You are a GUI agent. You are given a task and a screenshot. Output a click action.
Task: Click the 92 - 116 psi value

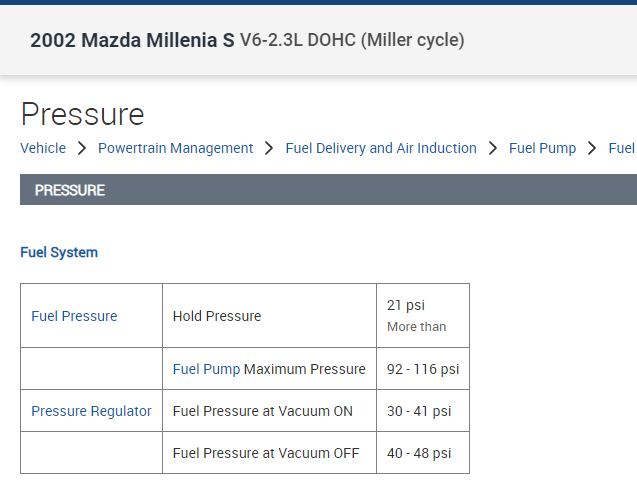423,369
